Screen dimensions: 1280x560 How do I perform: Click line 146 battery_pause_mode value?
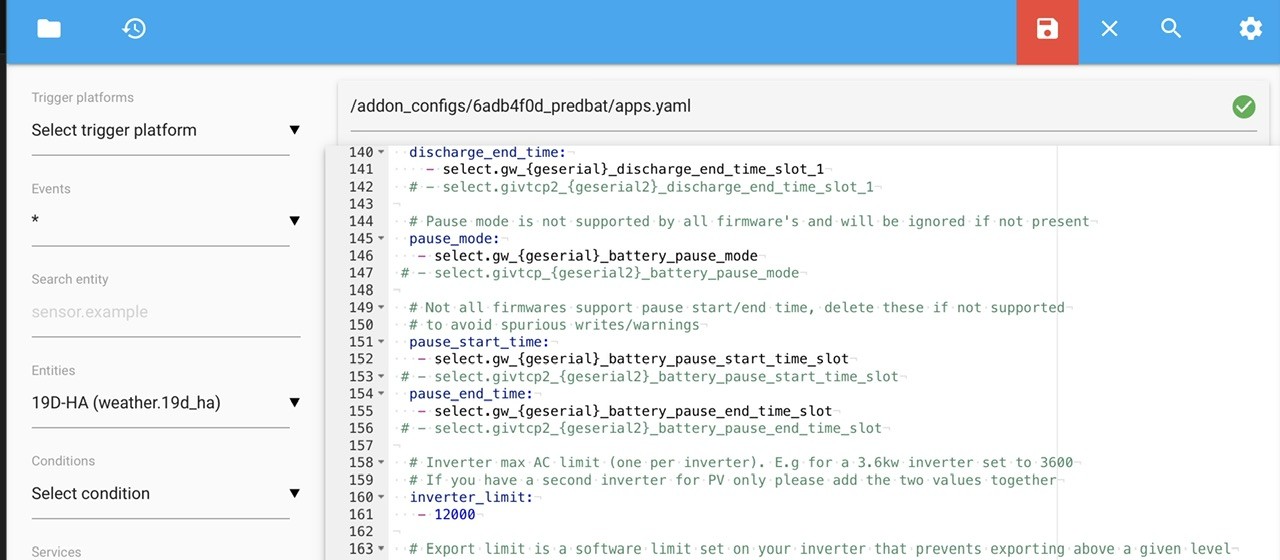pyautogui.click(x=595, y=255)
